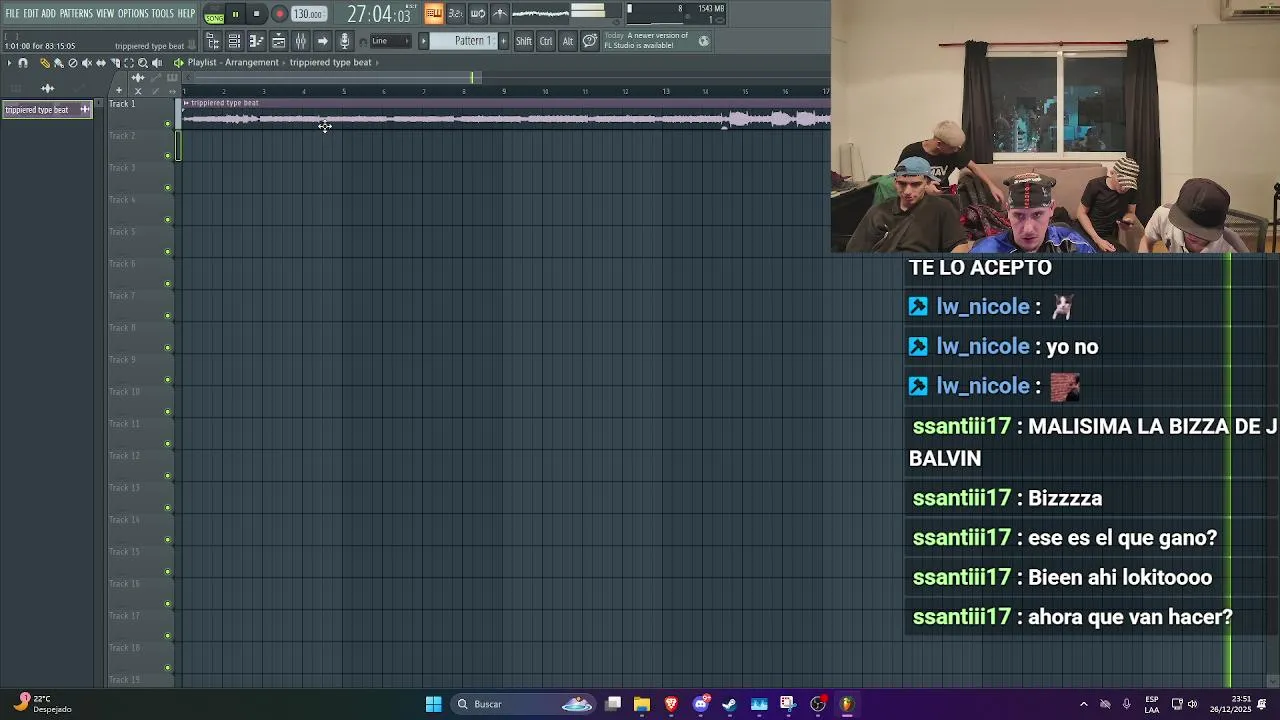This screenshot has height=720, width=1280.
Task: Mute Track 1 with its green dot
Action: 168,124
